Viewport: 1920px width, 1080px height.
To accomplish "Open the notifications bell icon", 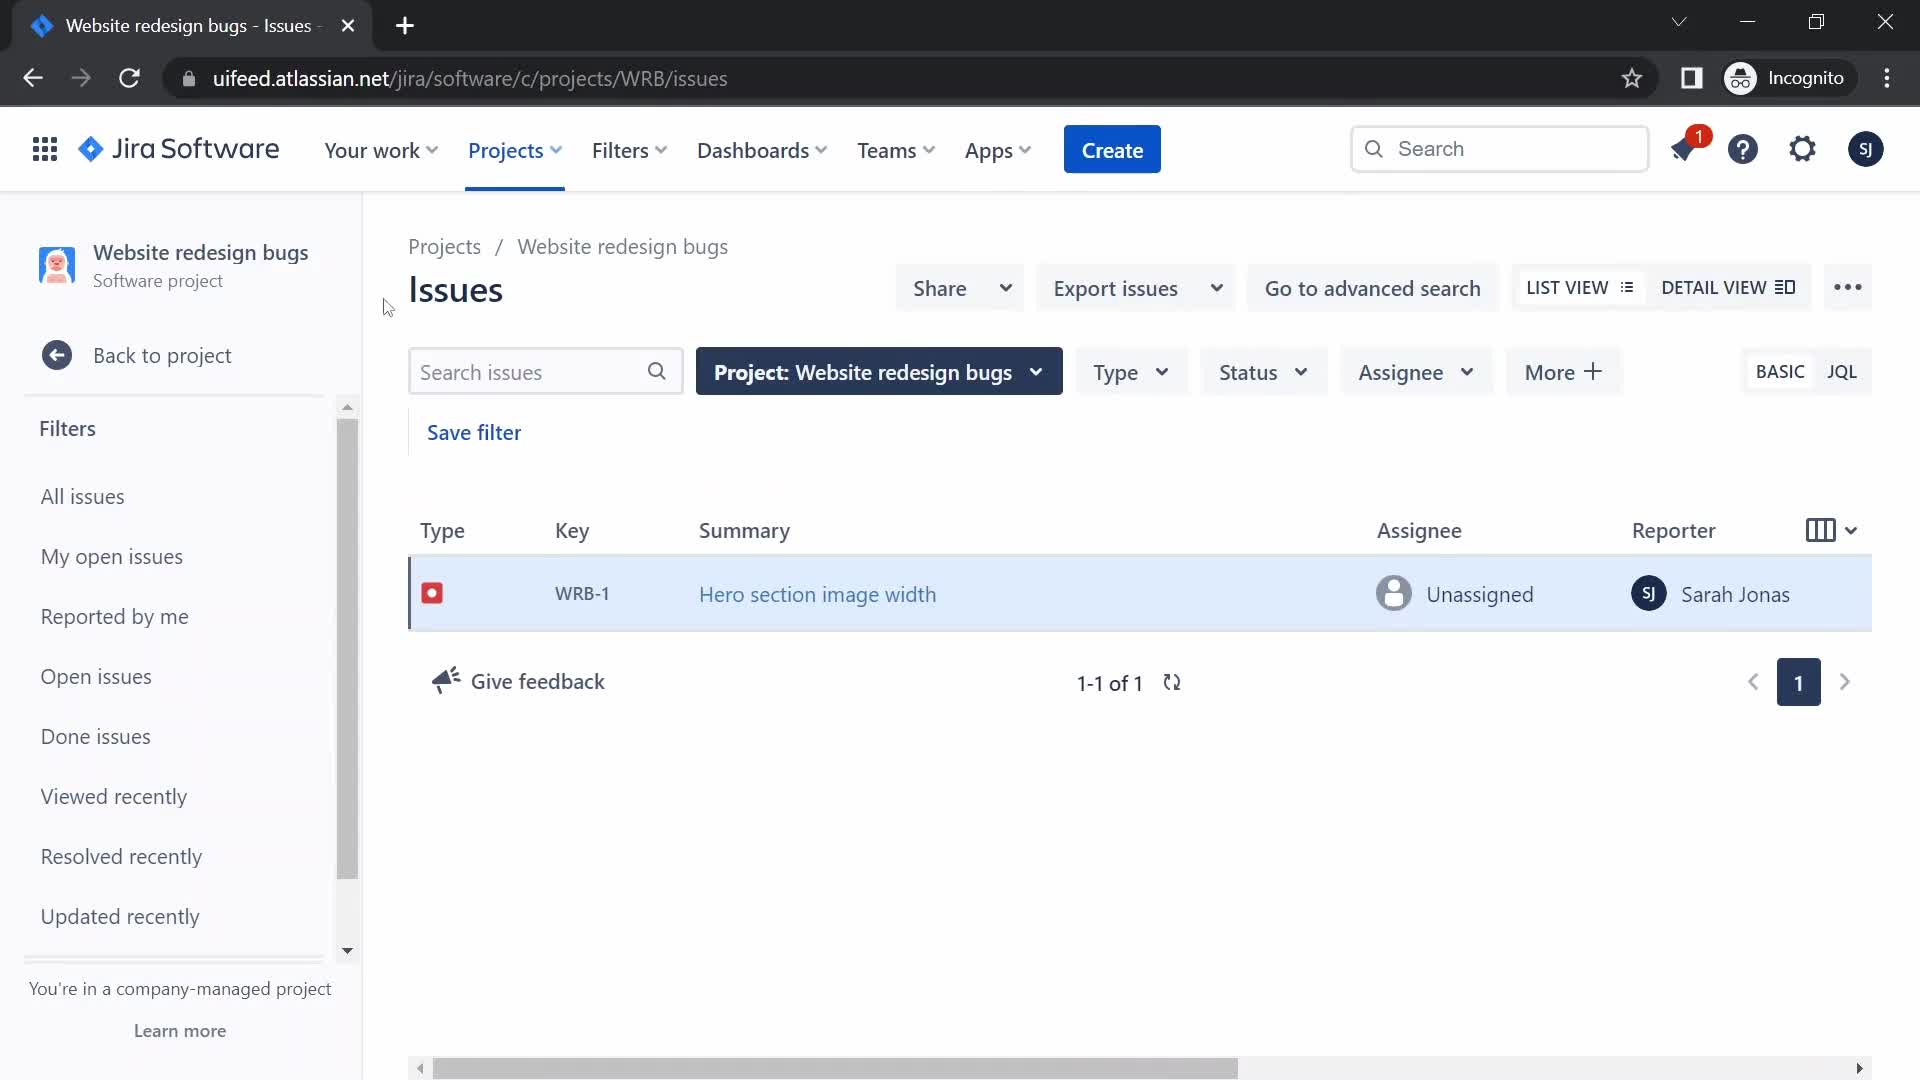I will pos(1683,150).
